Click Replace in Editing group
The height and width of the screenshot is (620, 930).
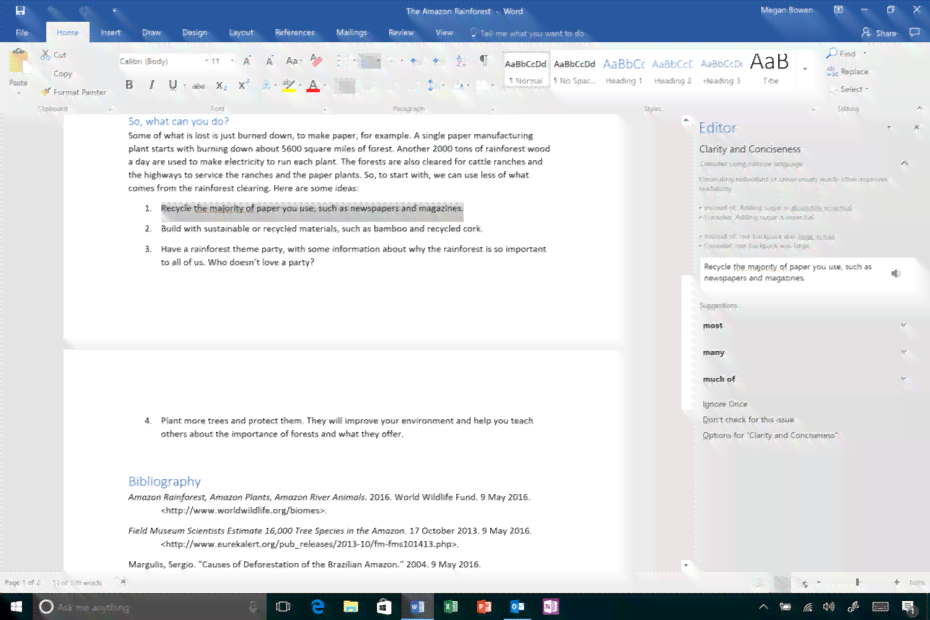point(847,71)
